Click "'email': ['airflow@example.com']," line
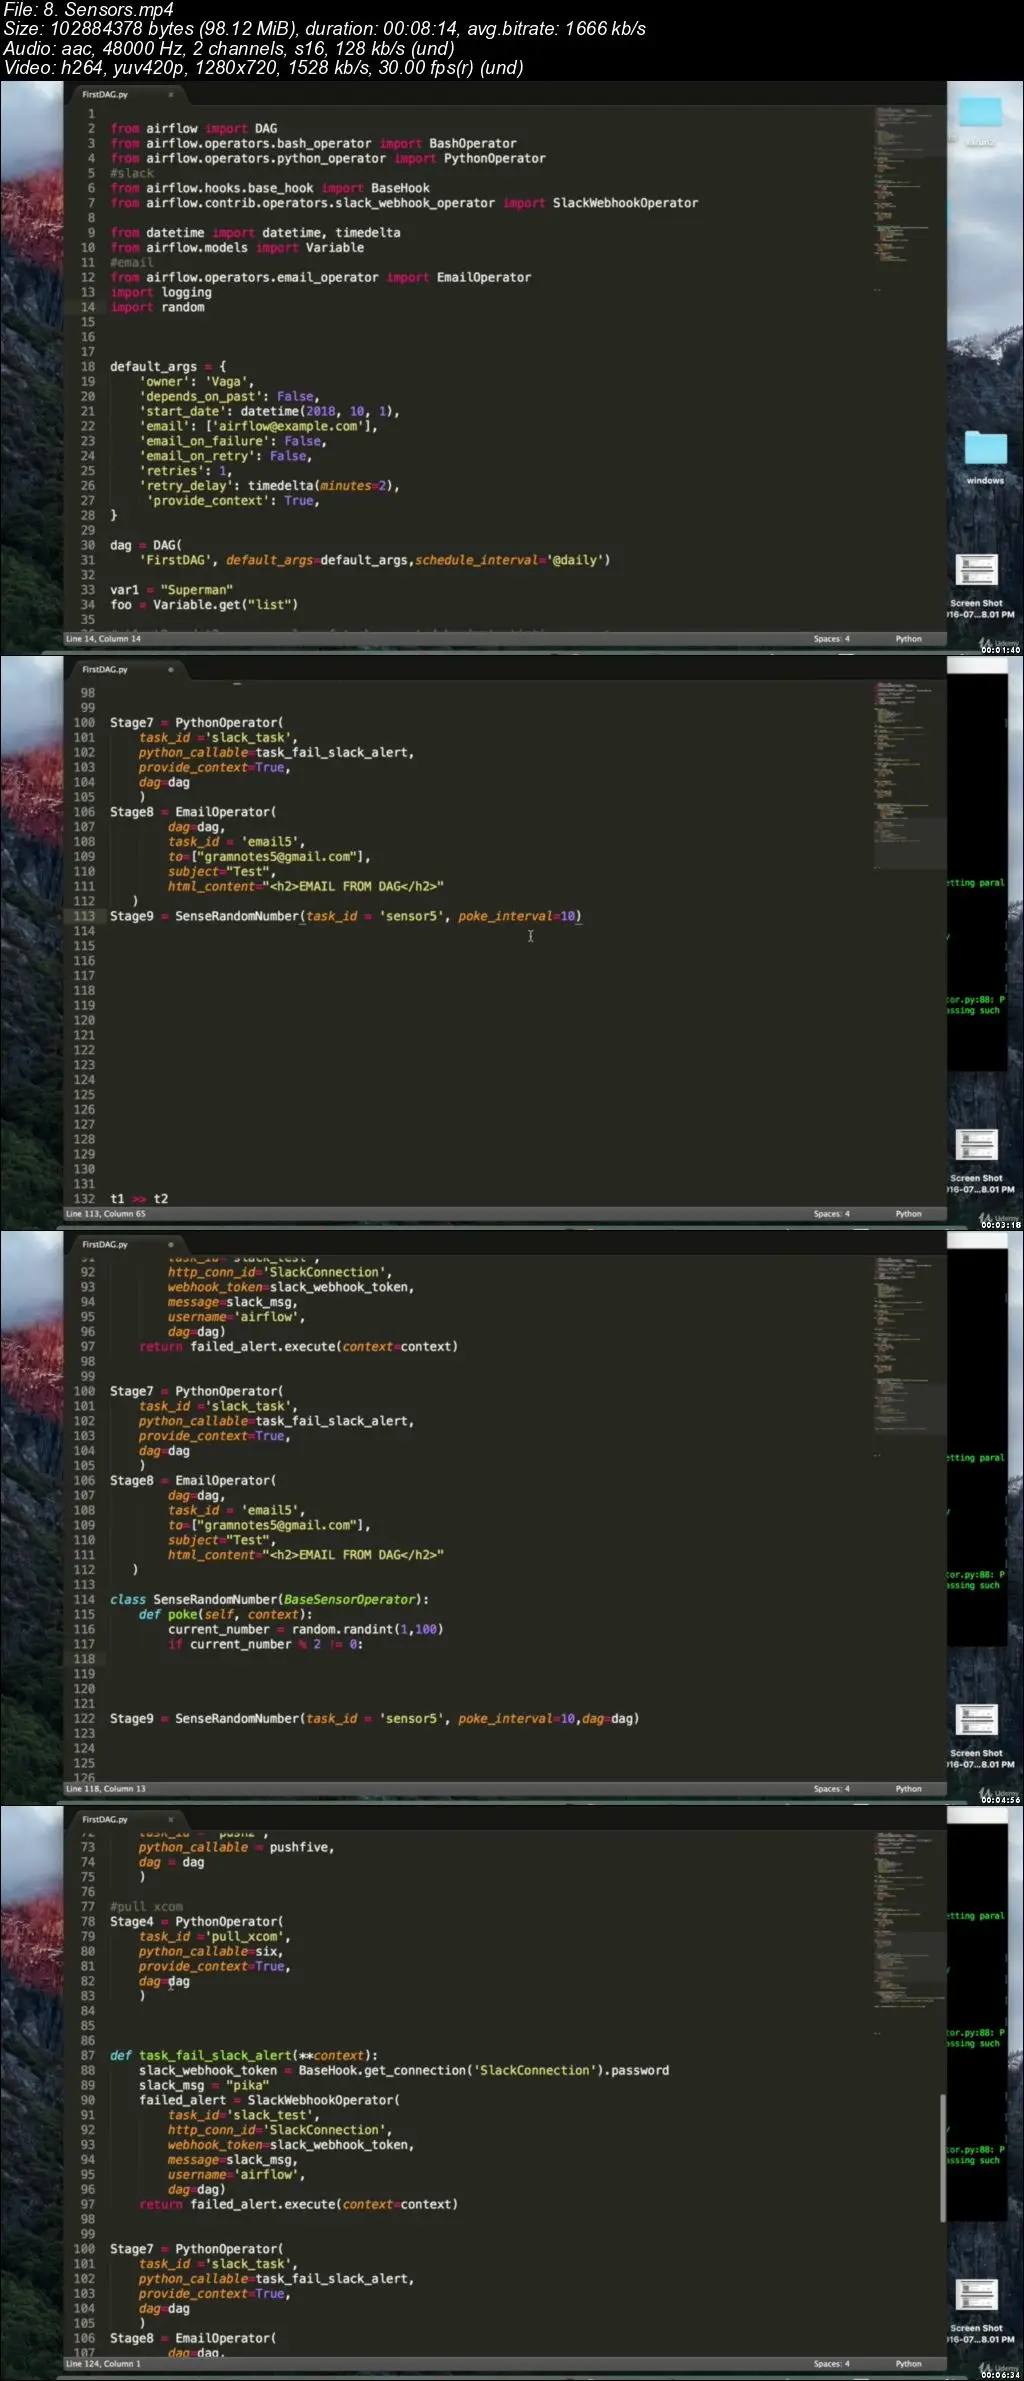This screenshot has height=2381, width=1024. pos(259,427)
